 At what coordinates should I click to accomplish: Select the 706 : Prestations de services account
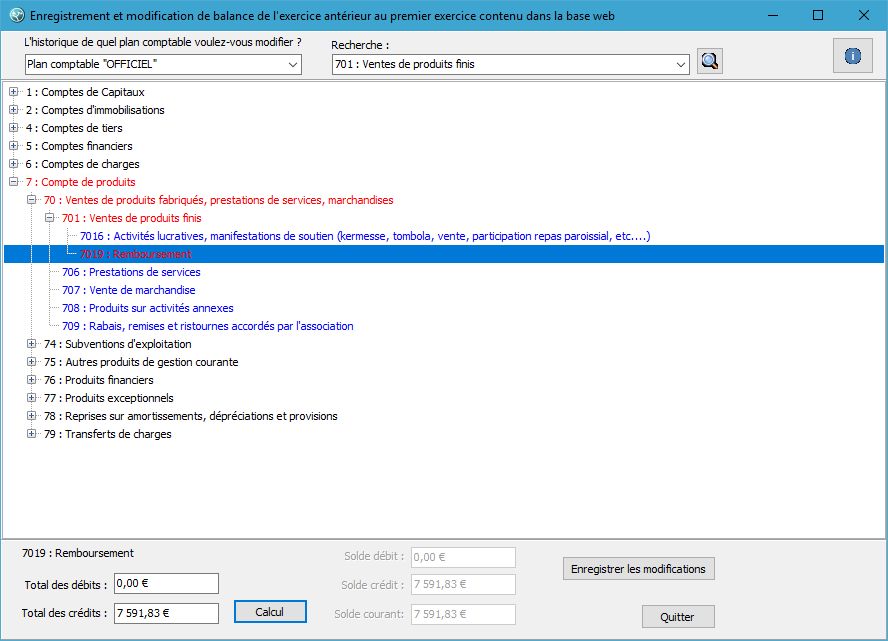(131, 272)
